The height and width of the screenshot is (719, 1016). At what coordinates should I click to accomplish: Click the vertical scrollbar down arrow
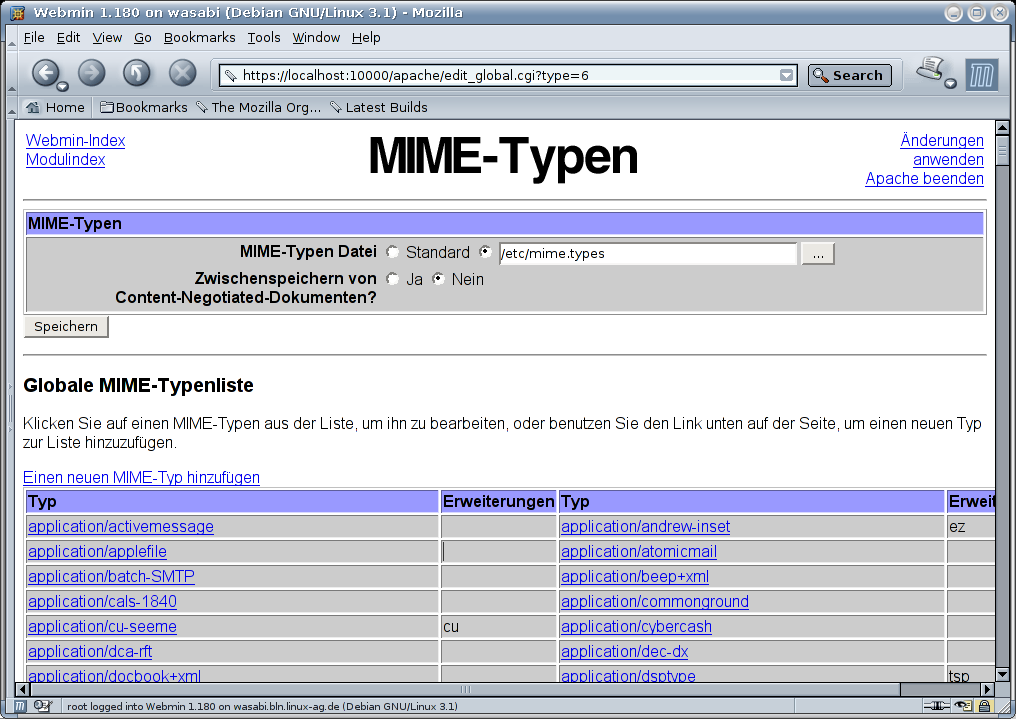click(1002, 674)
